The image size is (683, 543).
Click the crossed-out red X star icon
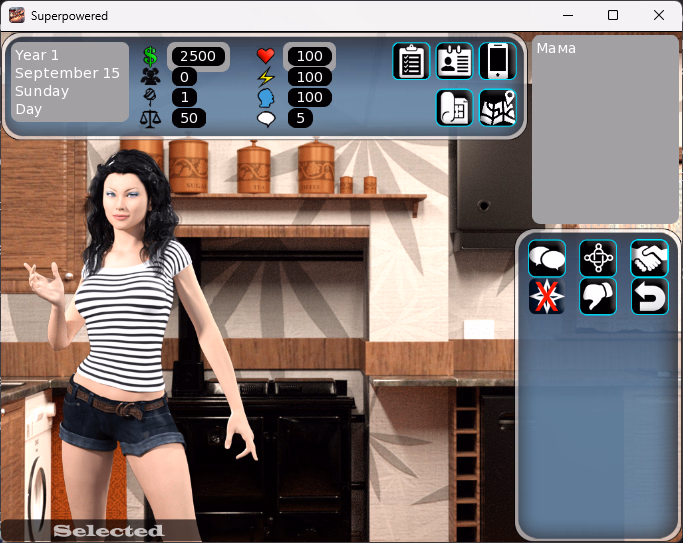tap(547, 297)
